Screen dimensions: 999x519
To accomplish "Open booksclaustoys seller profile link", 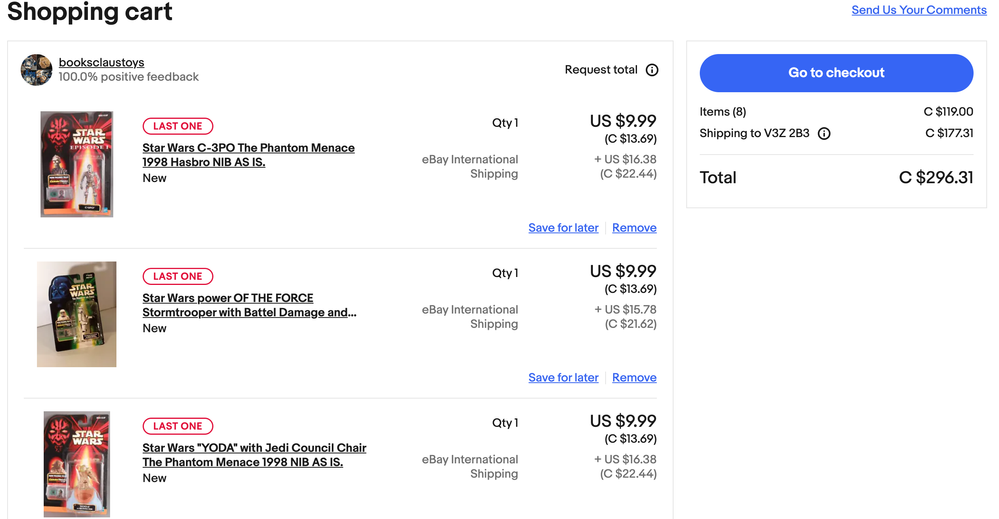I will tap(101, 62).
